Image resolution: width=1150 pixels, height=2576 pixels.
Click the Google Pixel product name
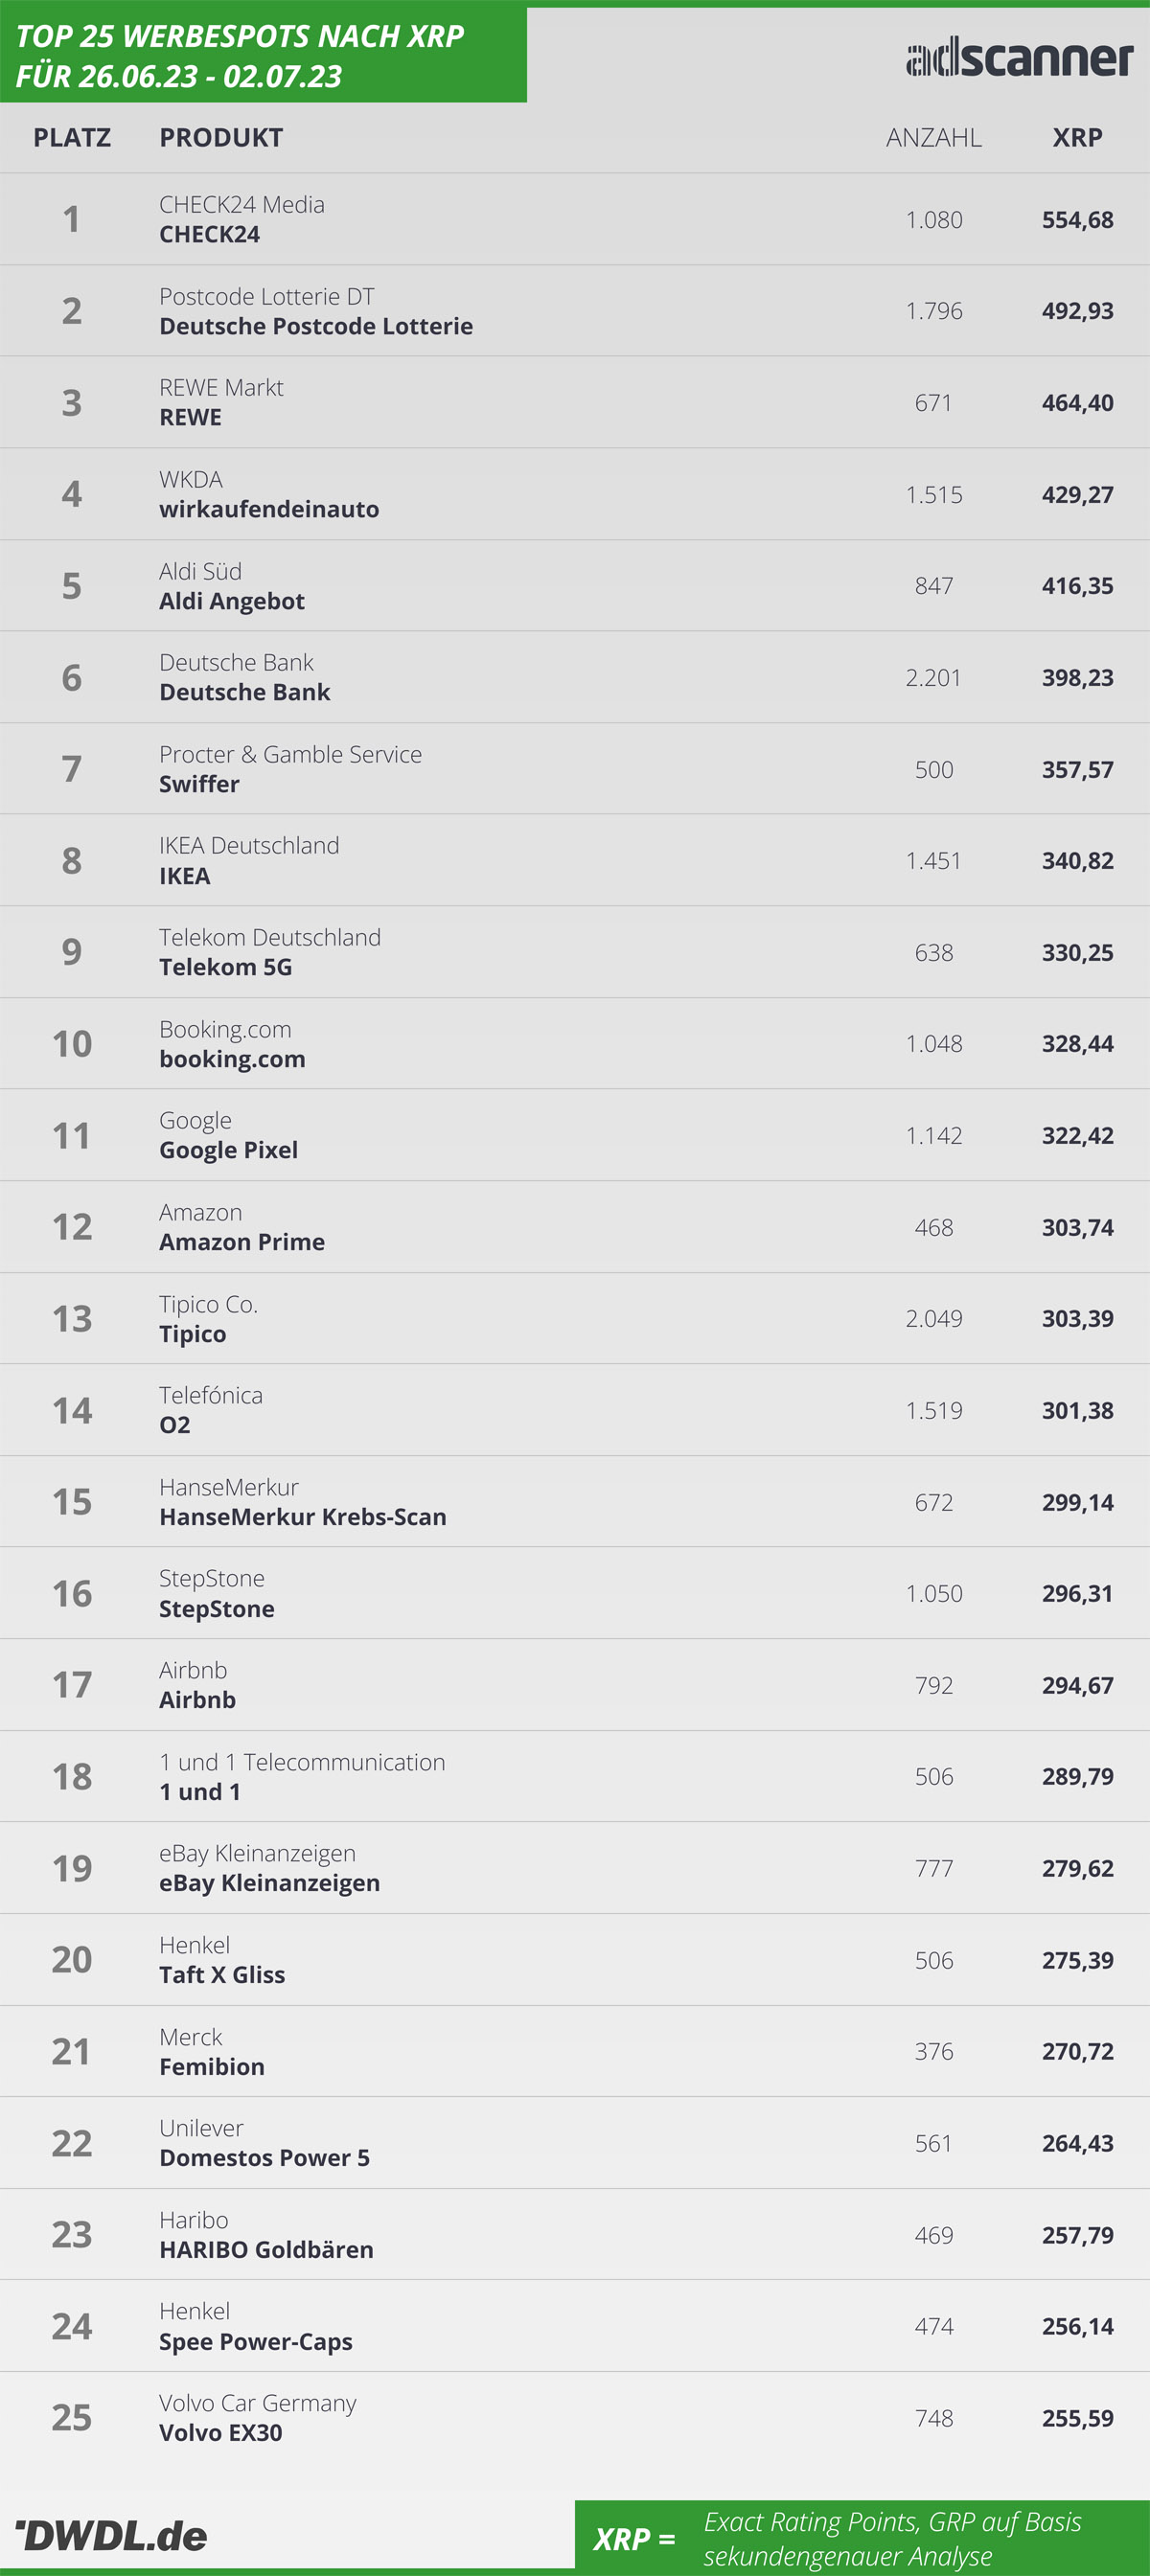(228, 1150)
